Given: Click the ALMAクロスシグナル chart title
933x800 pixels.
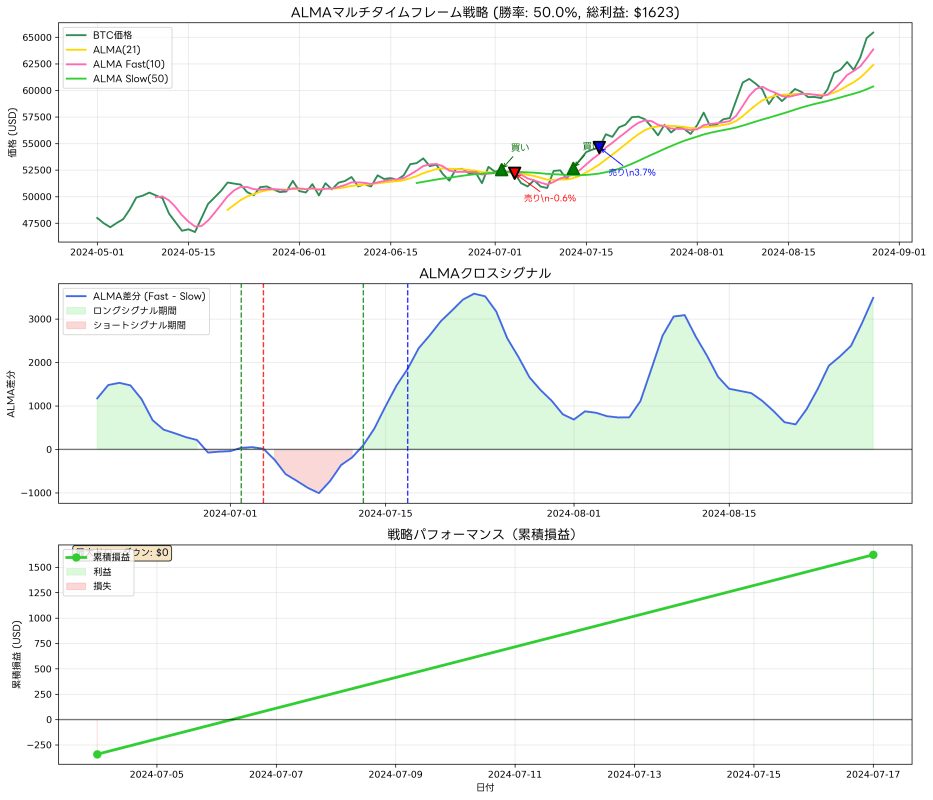Looking at the screenshot, I should (486, 270).
